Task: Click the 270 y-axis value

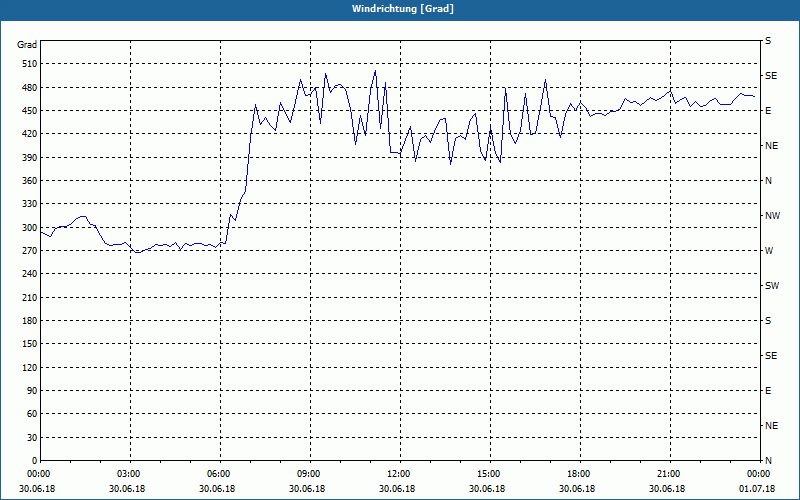Action: click(x=30, y=251)
